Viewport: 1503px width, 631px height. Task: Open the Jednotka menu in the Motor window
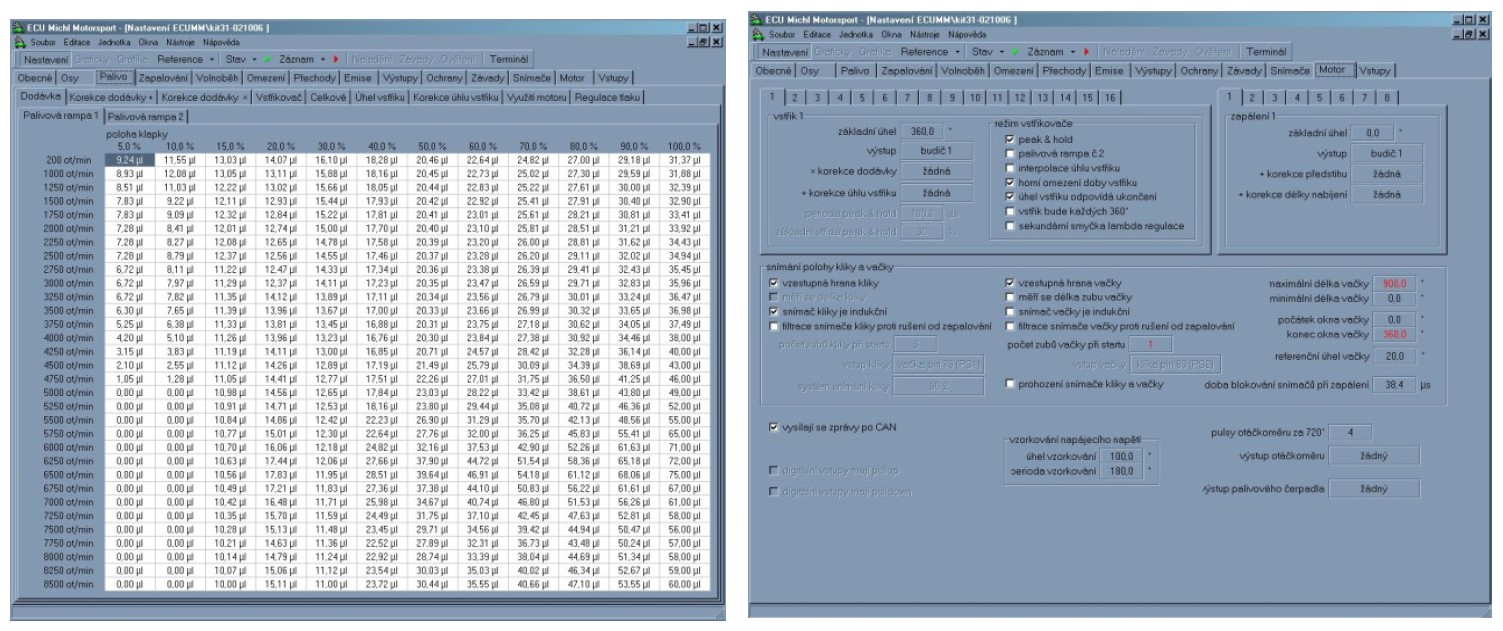[x=854, y=35]
